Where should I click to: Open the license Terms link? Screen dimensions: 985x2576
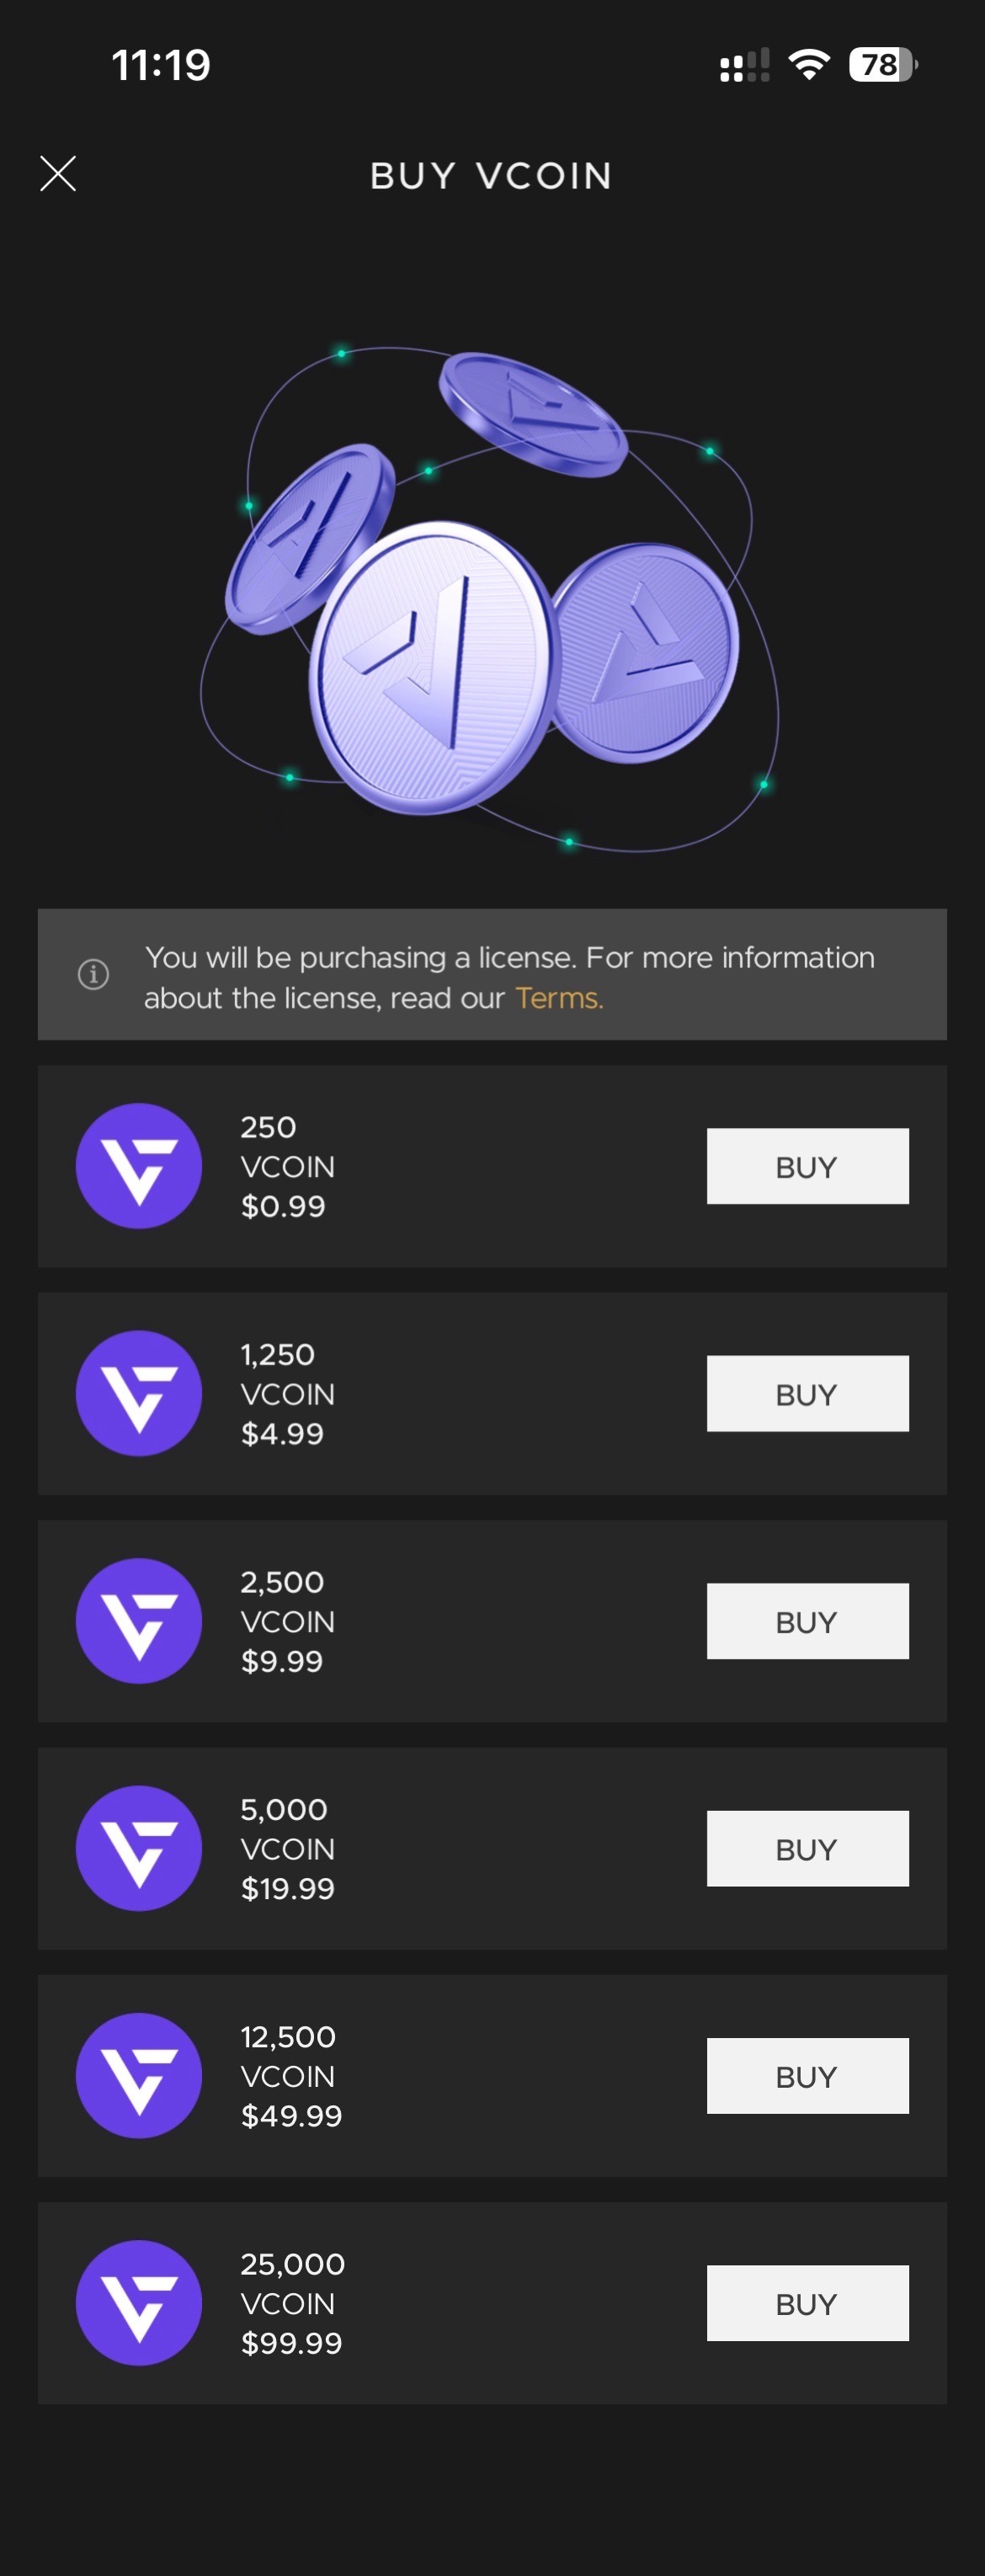point(558,998)
